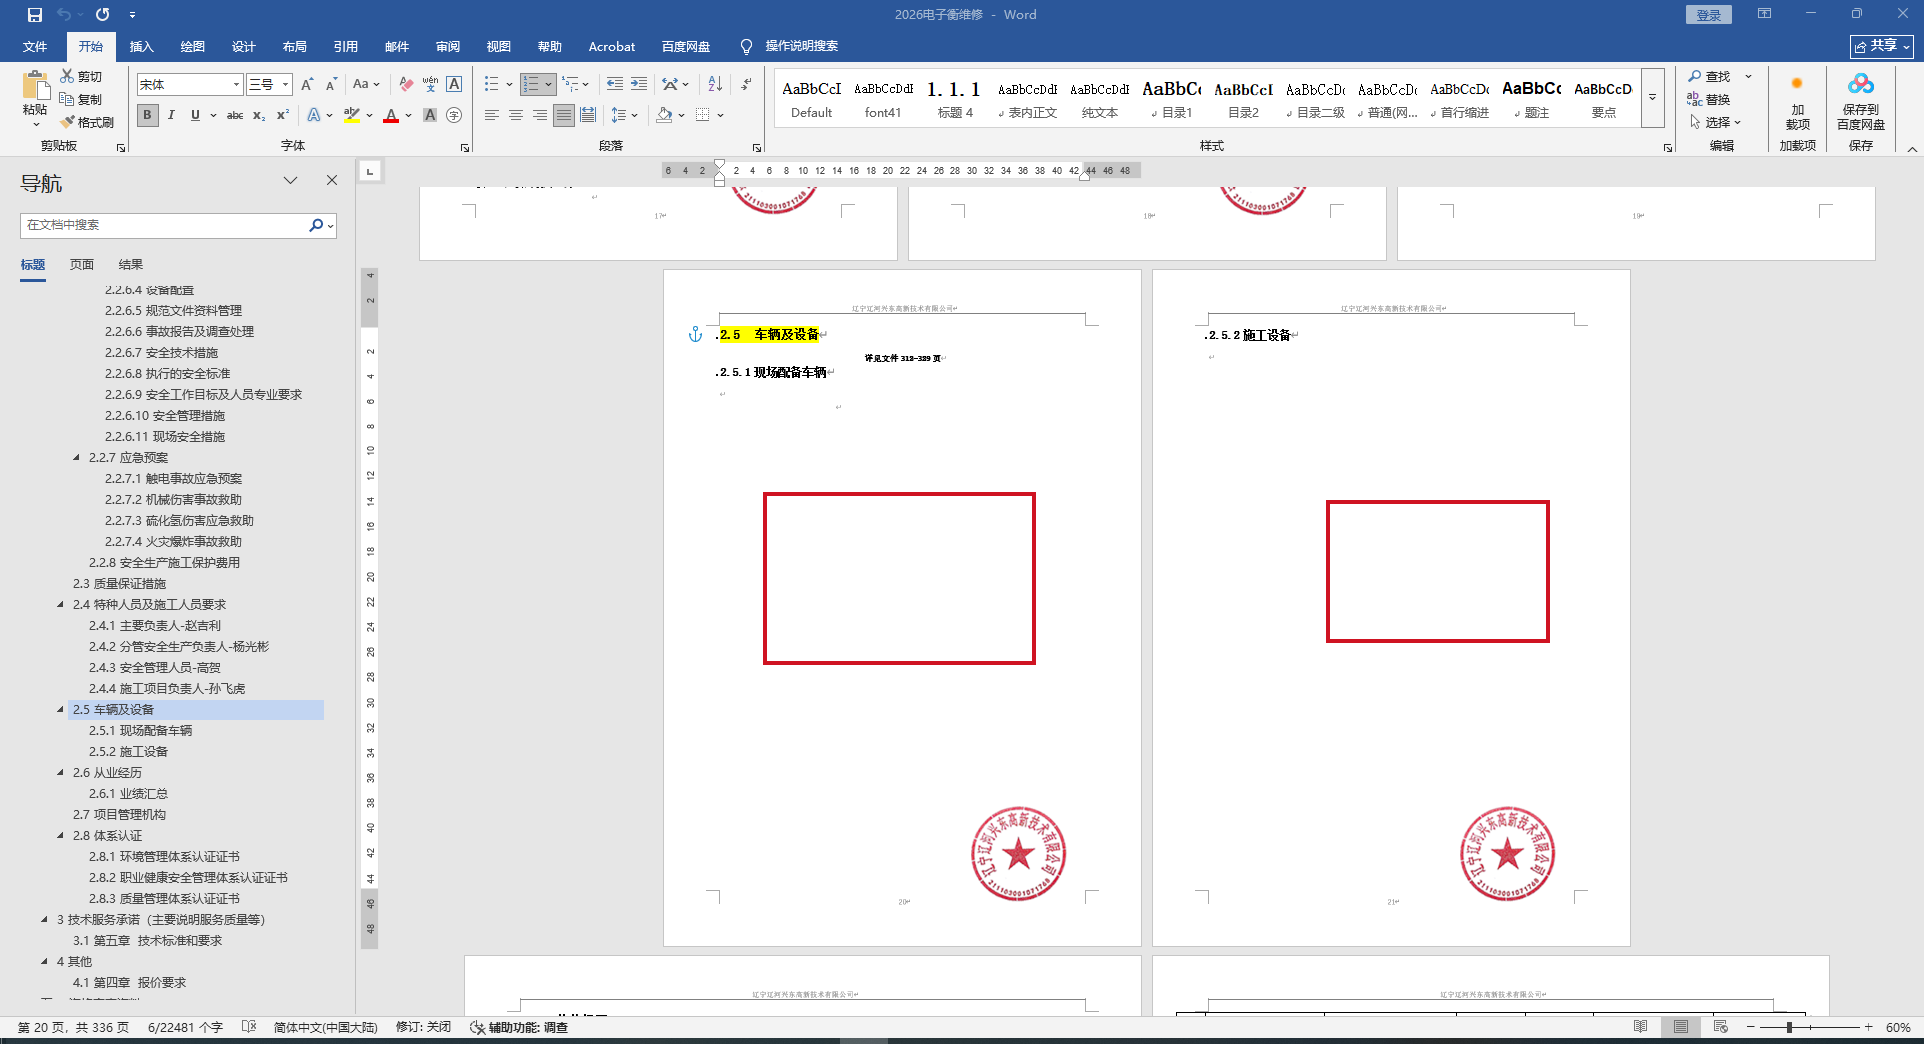This screenshot has height=1044, width=1924.
Task: Toggle show/hide paragraph marks
Action: (746, 85)
